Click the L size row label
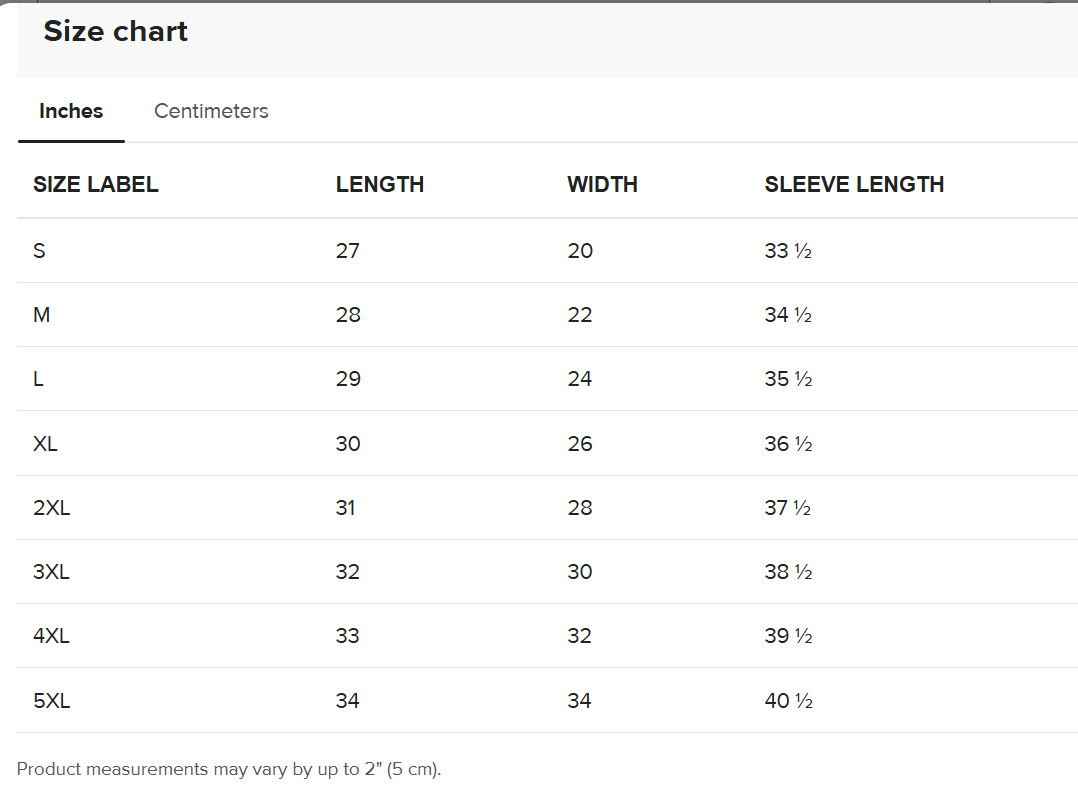Image resolution: width=1078 pixels, height=799 pixels. [38, 379]
